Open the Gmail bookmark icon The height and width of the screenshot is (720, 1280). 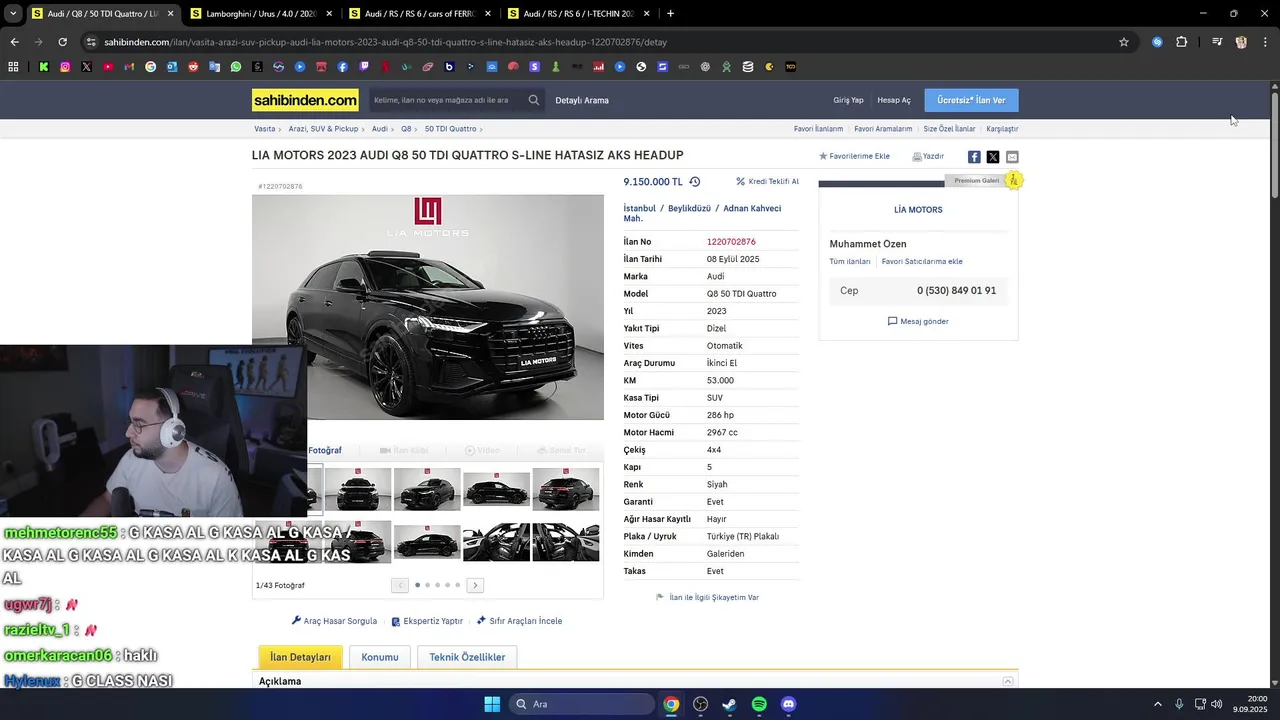[129, 67]
